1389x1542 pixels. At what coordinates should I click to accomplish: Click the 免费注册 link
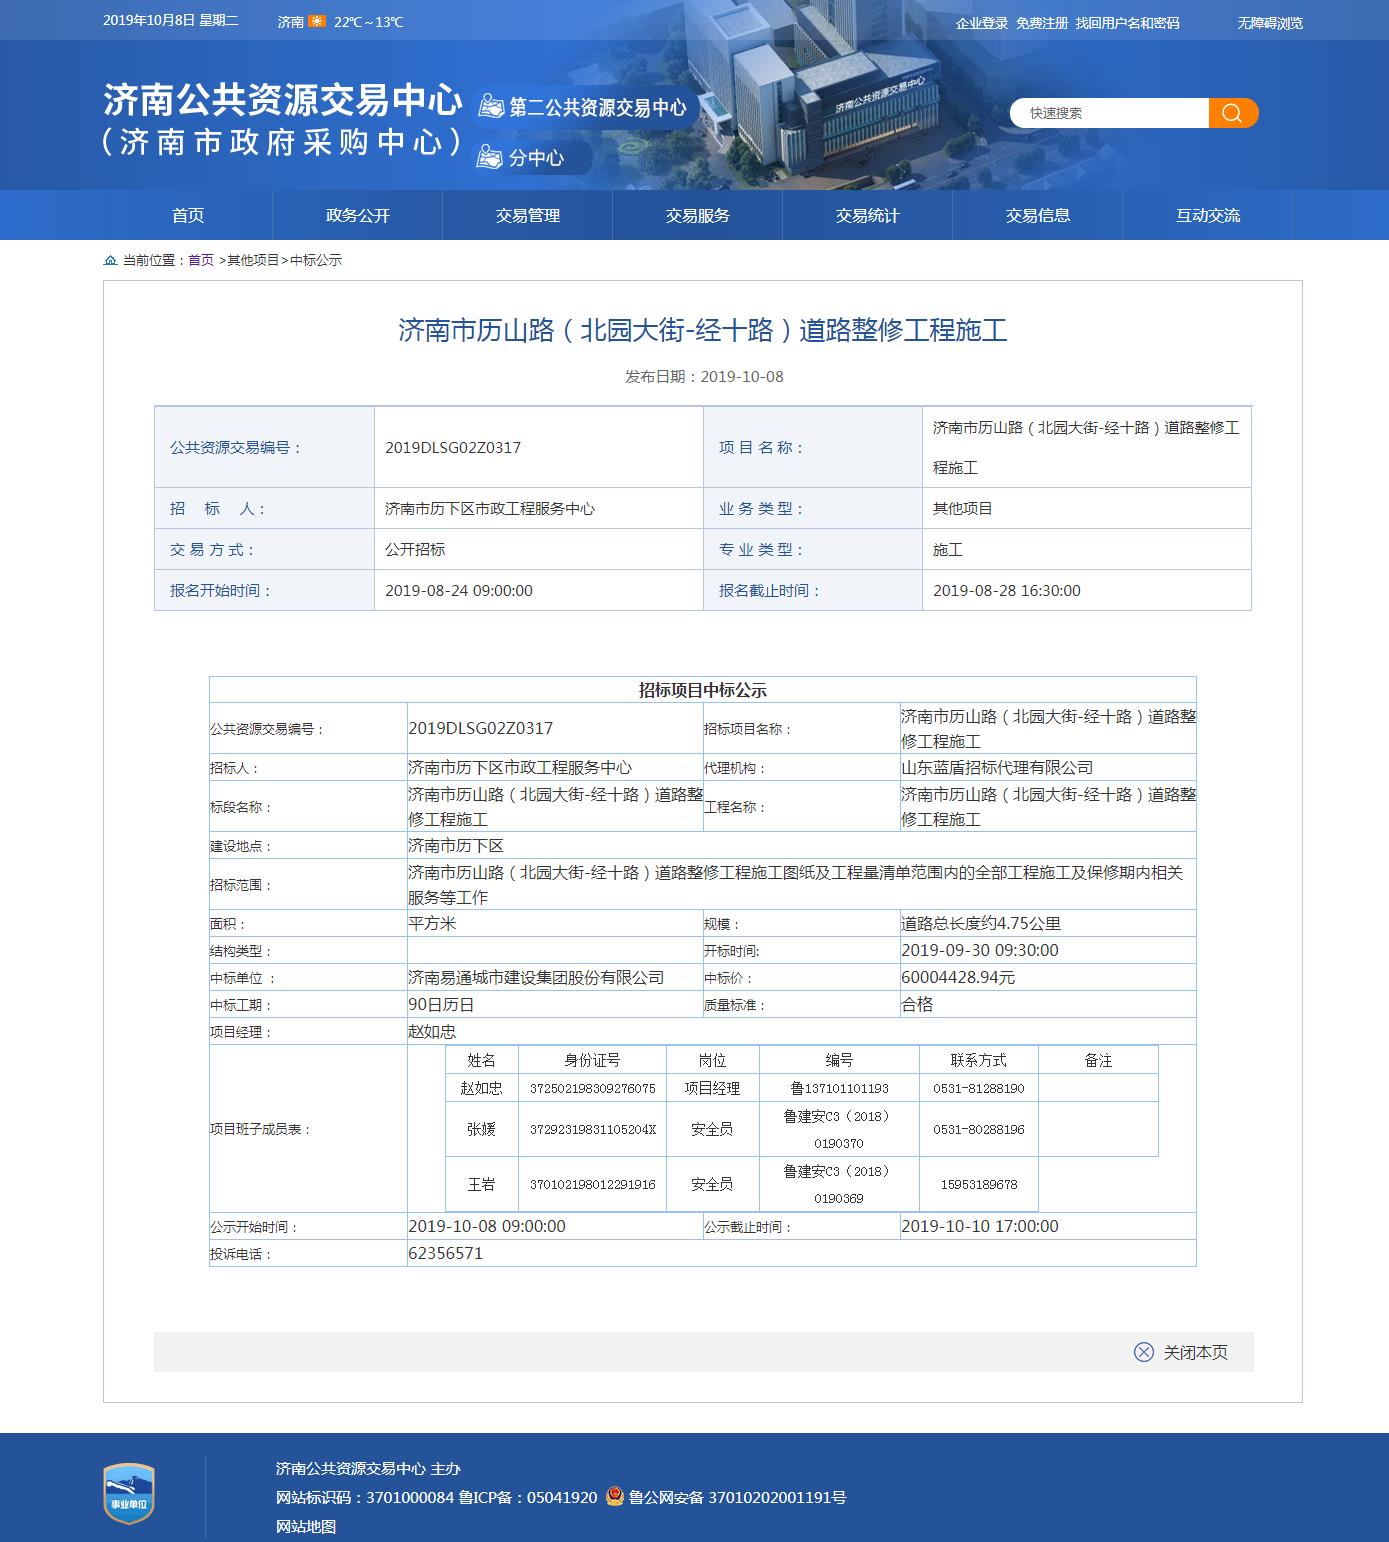pos(1042,23)
